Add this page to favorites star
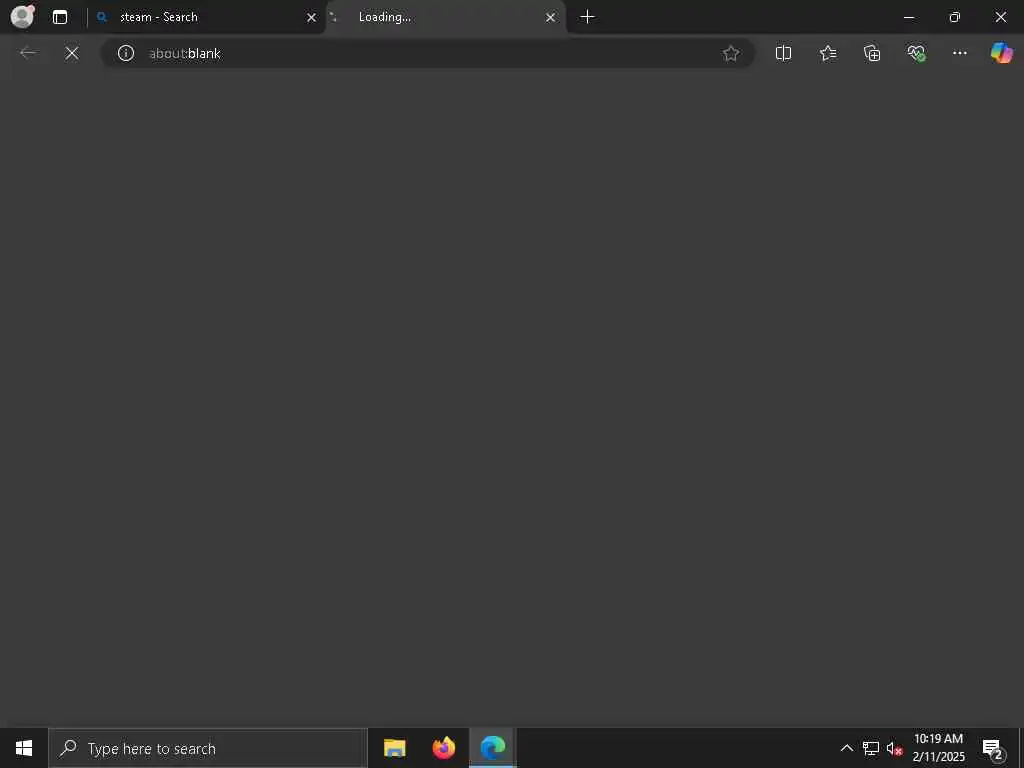 [x=731, y=53]
